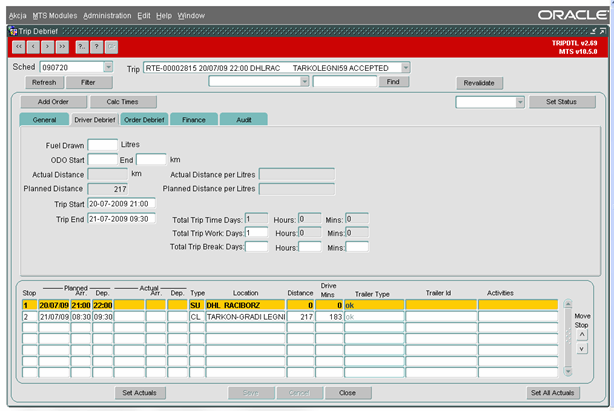Click Total Trip Break Hours field
The image size is (614, 411).
[x=310, y=247]
